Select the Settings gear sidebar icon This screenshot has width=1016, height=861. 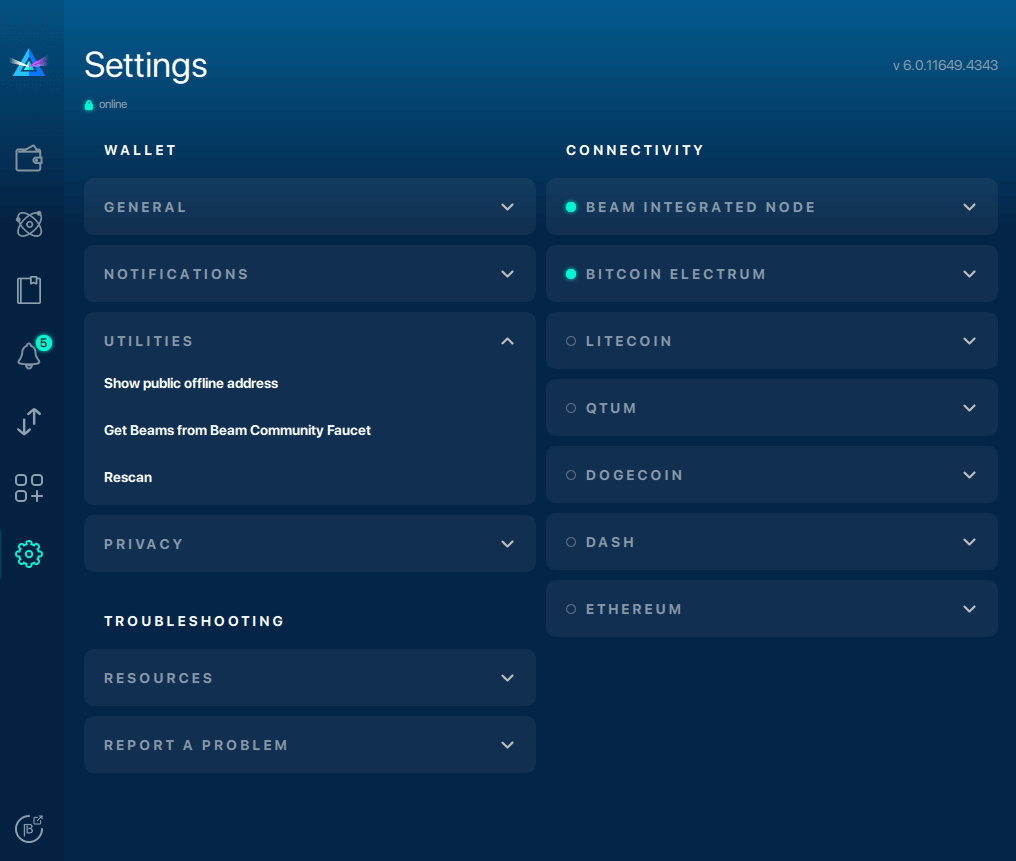pos(29,553)
